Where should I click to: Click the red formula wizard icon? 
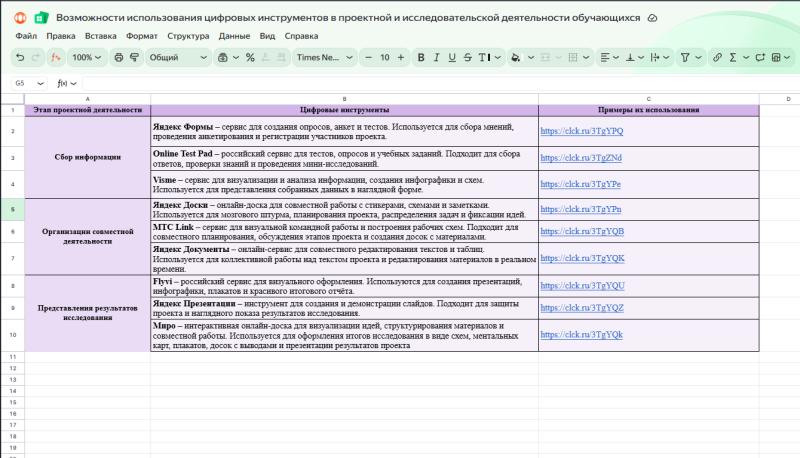pos(55,58)
